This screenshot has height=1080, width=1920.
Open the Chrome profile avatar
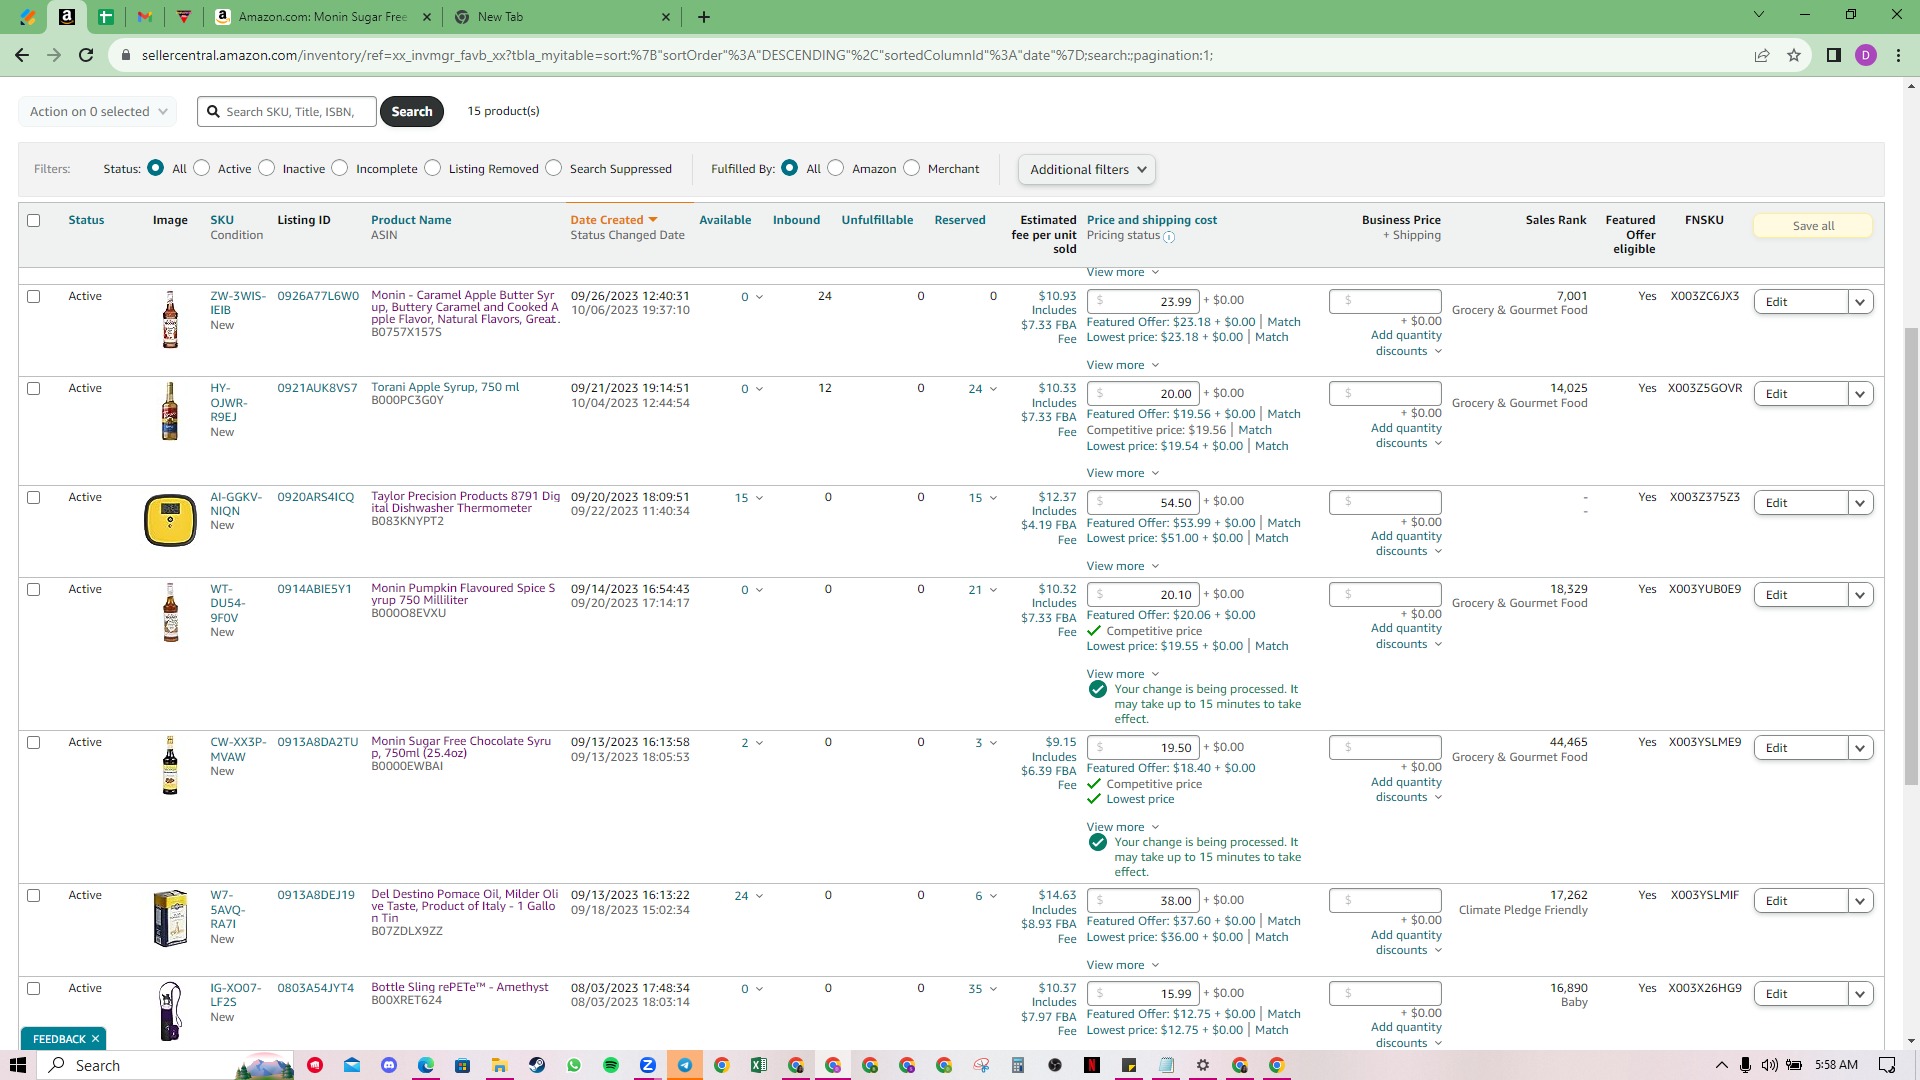pos(1866,55)
